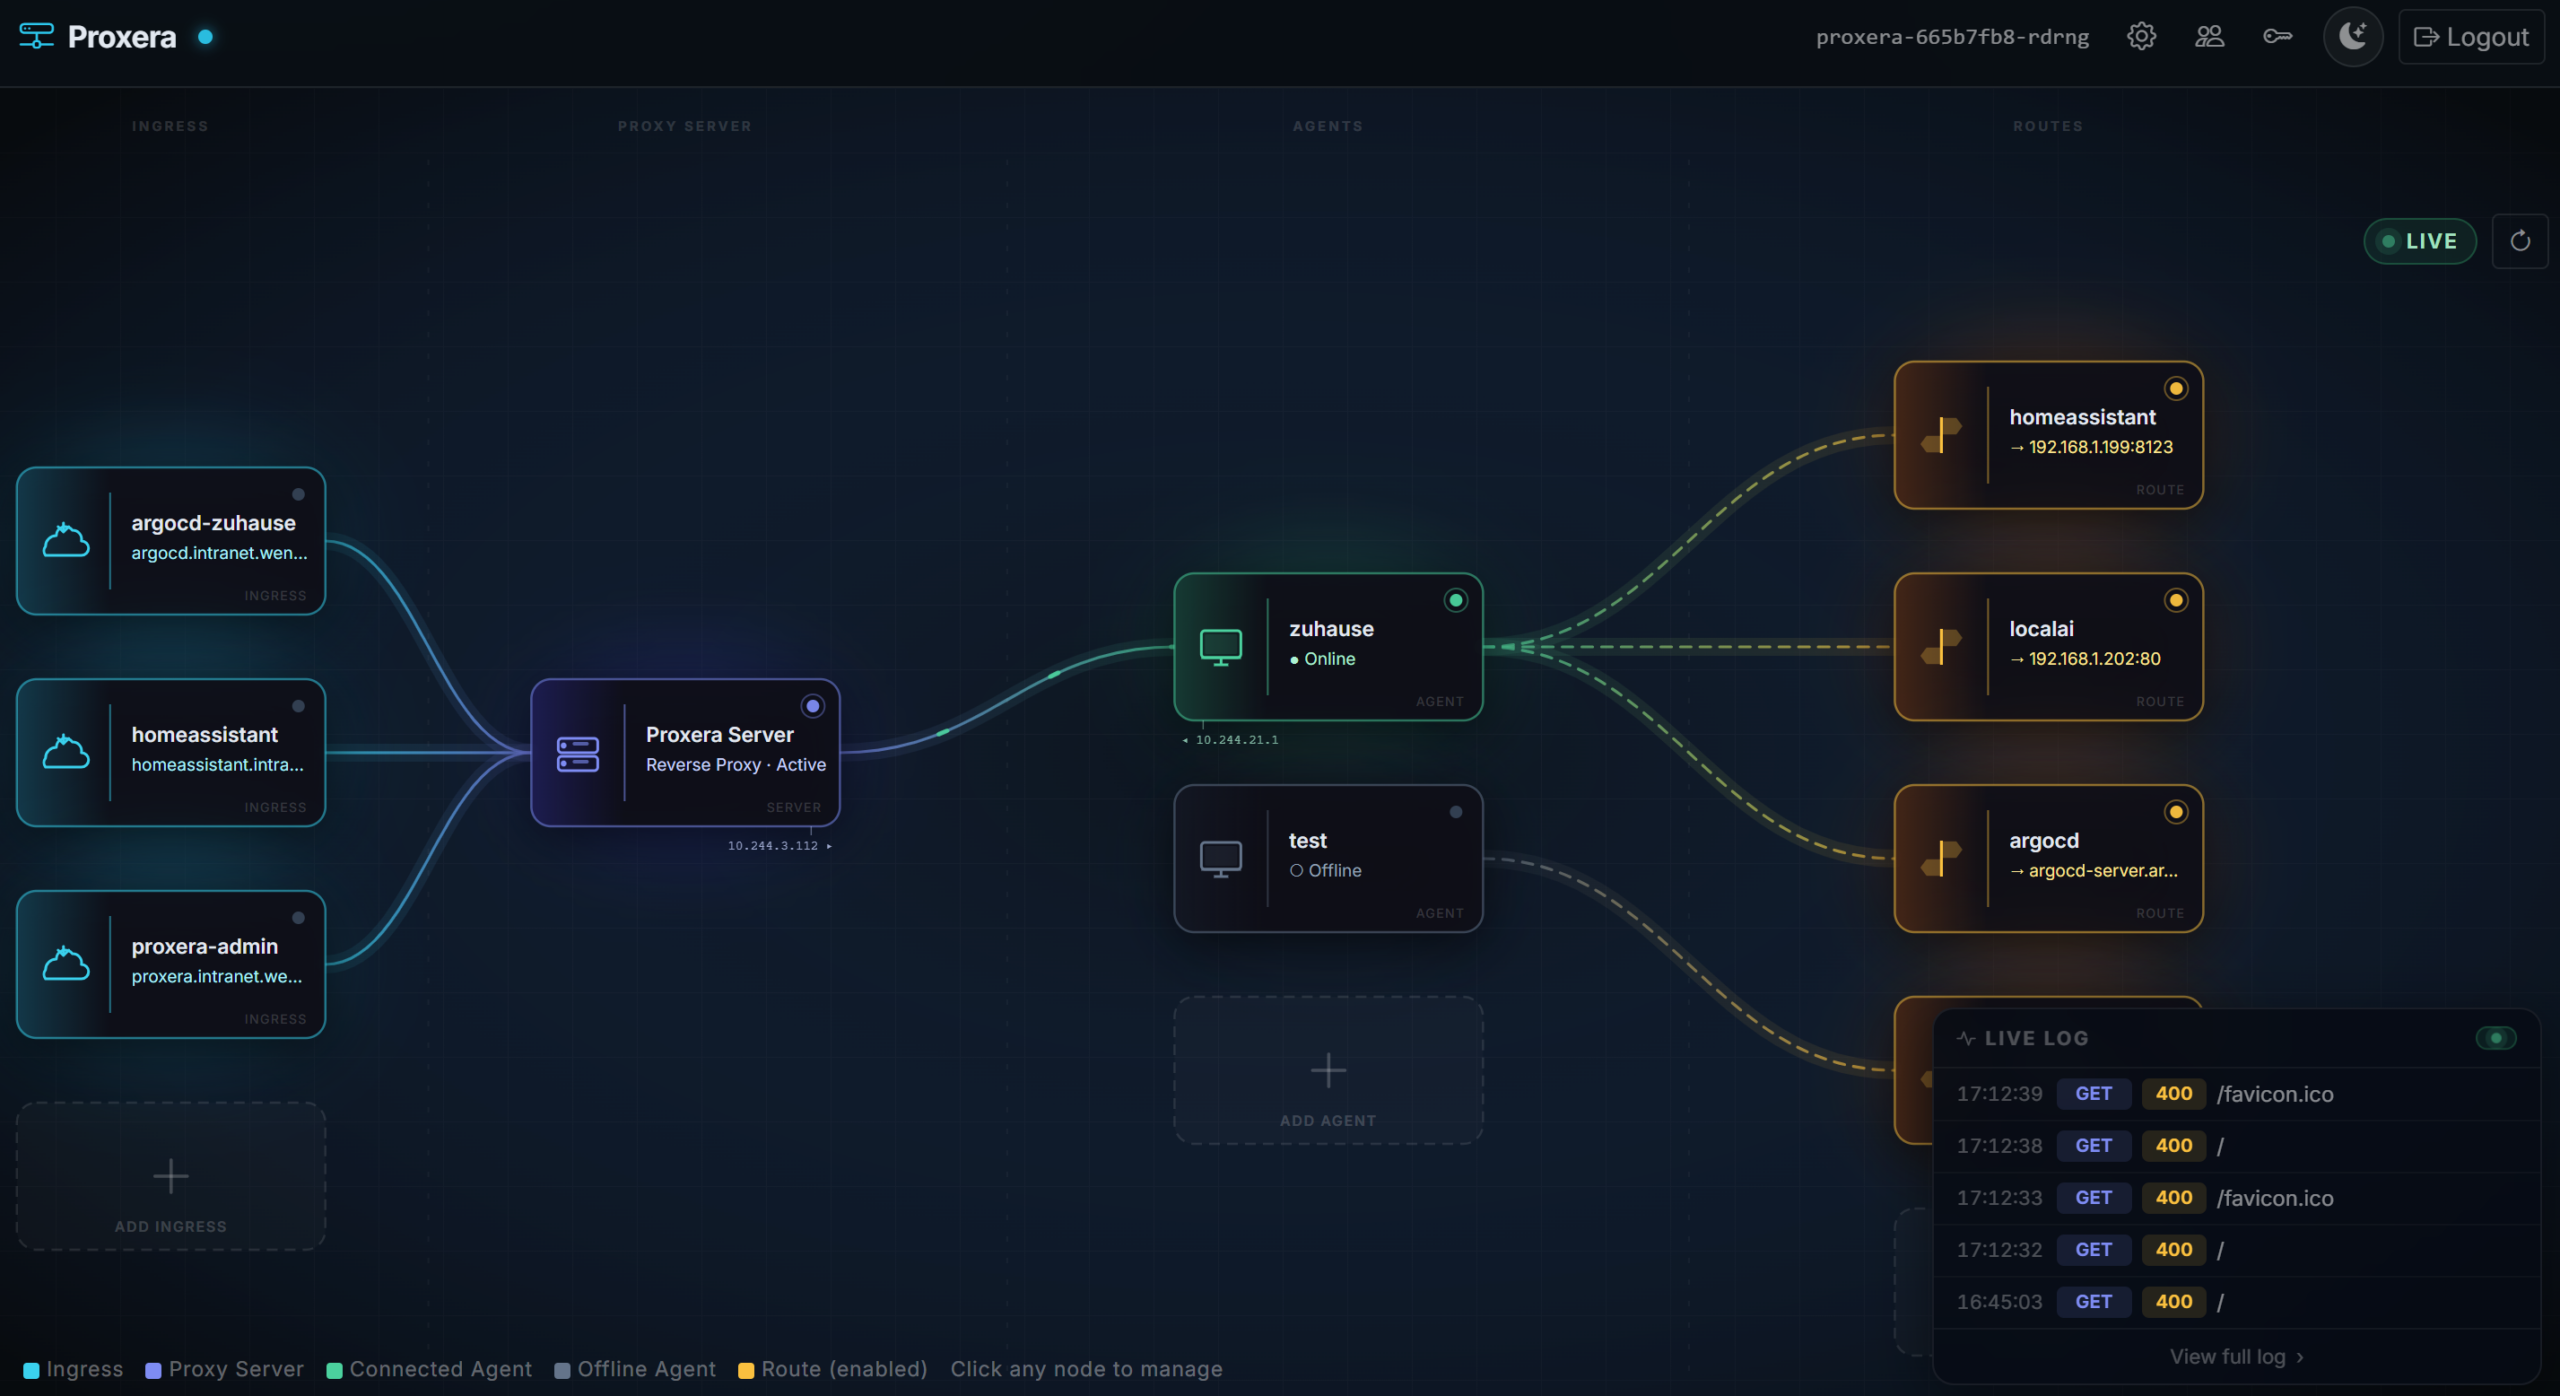The image size is (2560, 1396).
Task: Click agent IP label 10.244.21.1
Action: [1237, 740]
